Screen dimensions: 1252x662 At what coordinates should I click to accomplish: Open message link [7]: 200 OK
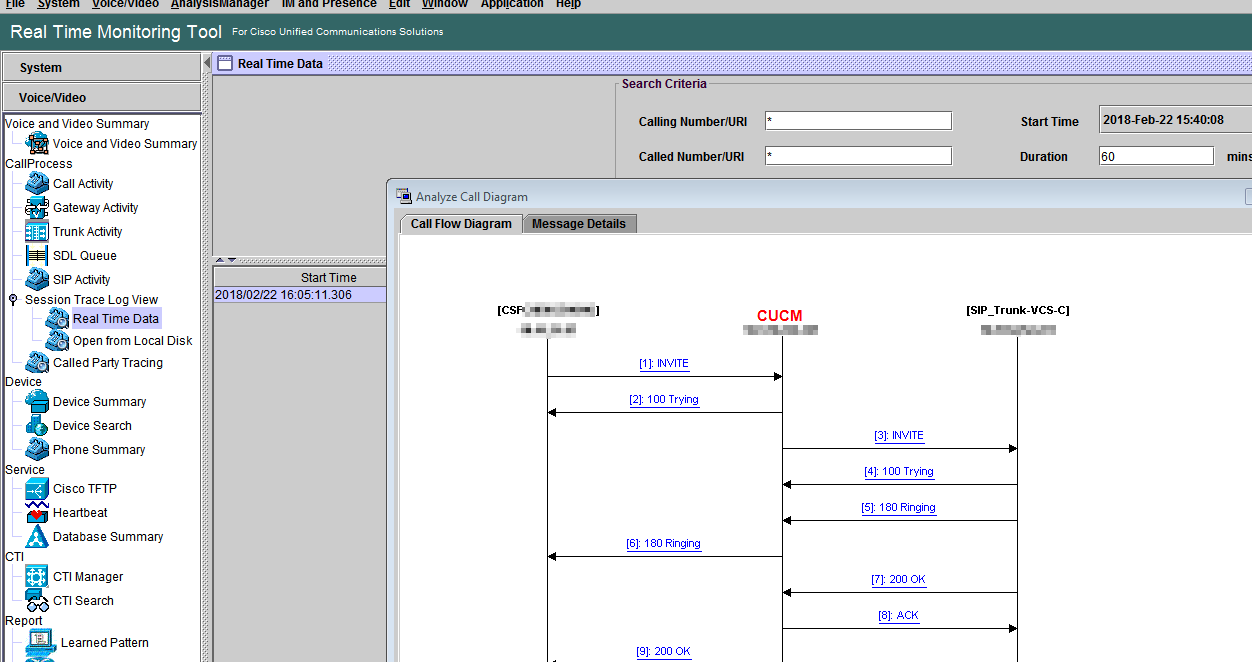pos(899,580)
